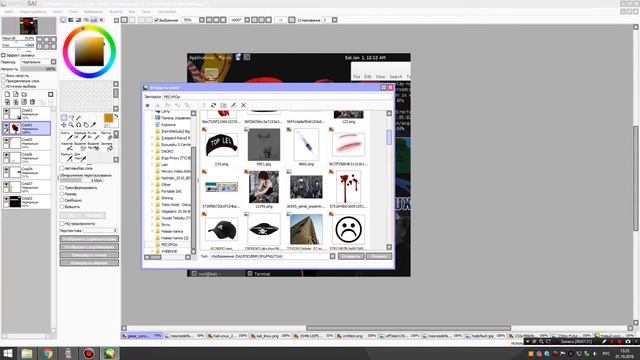Open File Explorer from the taskbar

coord(27,353)
